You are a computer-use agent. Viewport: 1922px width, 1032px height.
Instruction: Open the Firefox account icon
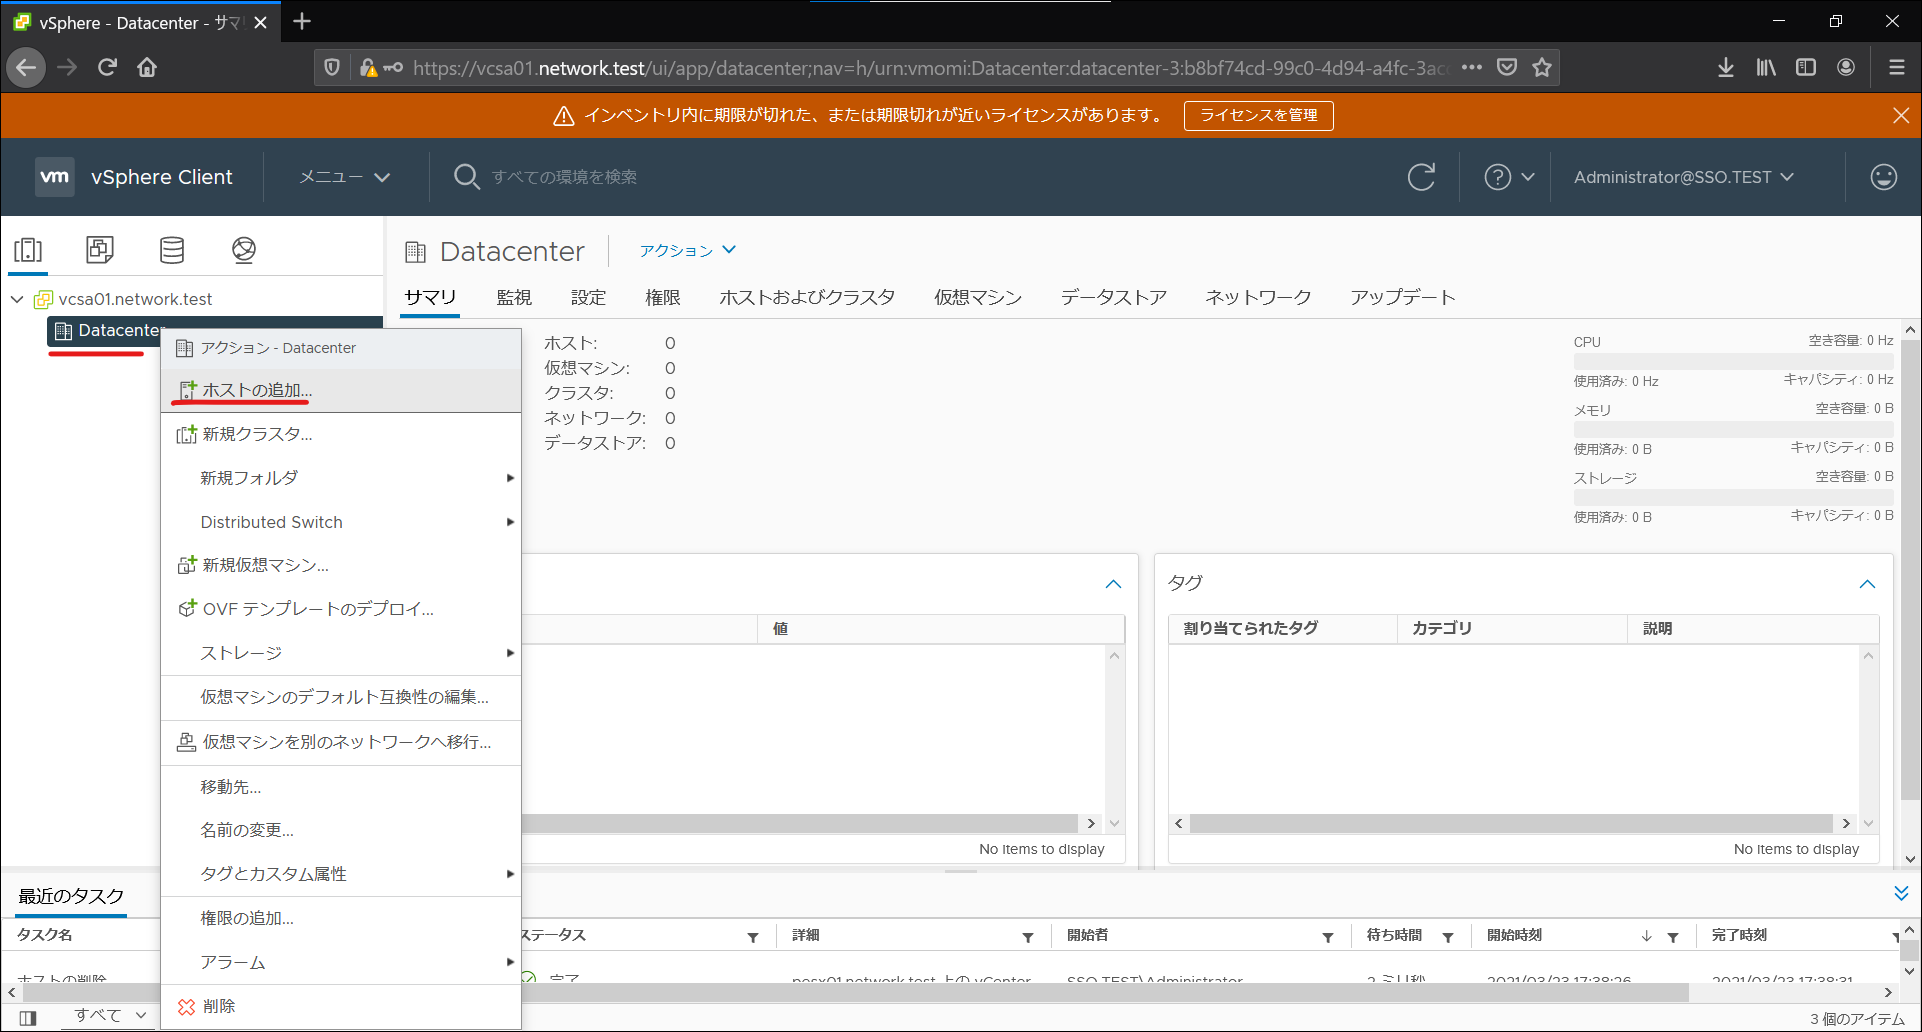click(1846, 67)
